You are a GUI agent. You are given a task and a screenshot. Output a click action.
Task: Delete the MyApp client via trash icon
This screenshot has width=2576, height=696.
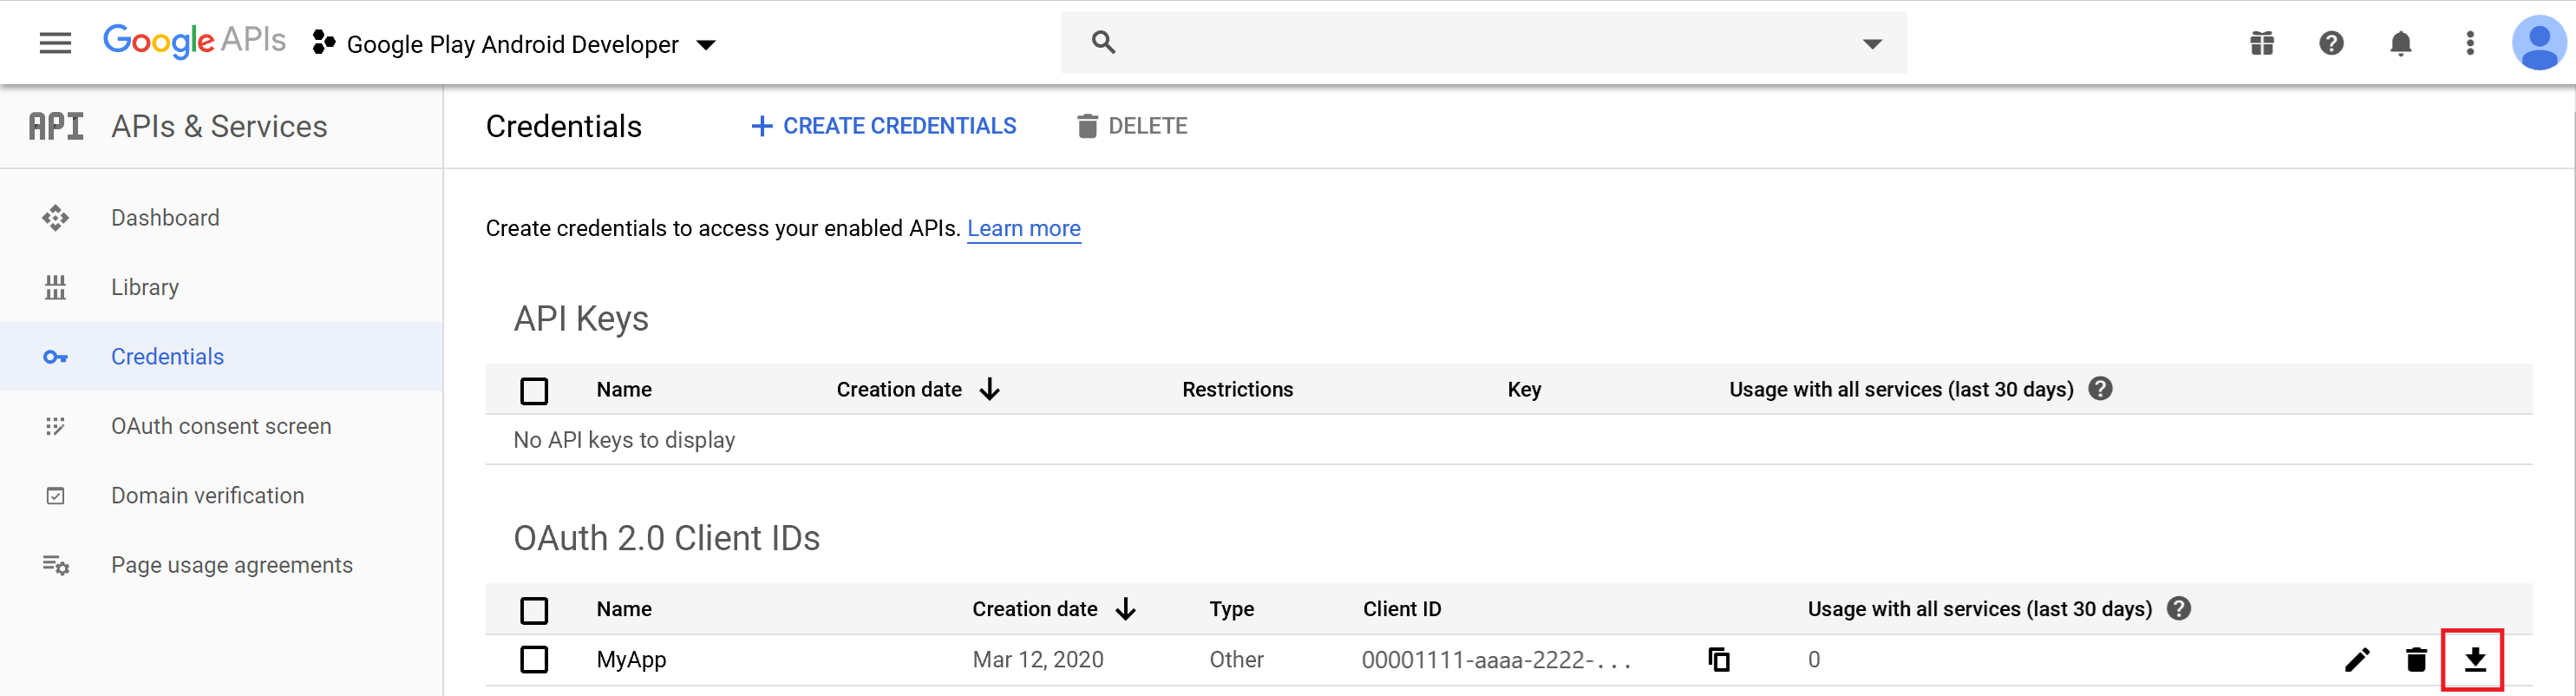[x=2416, y=659]
